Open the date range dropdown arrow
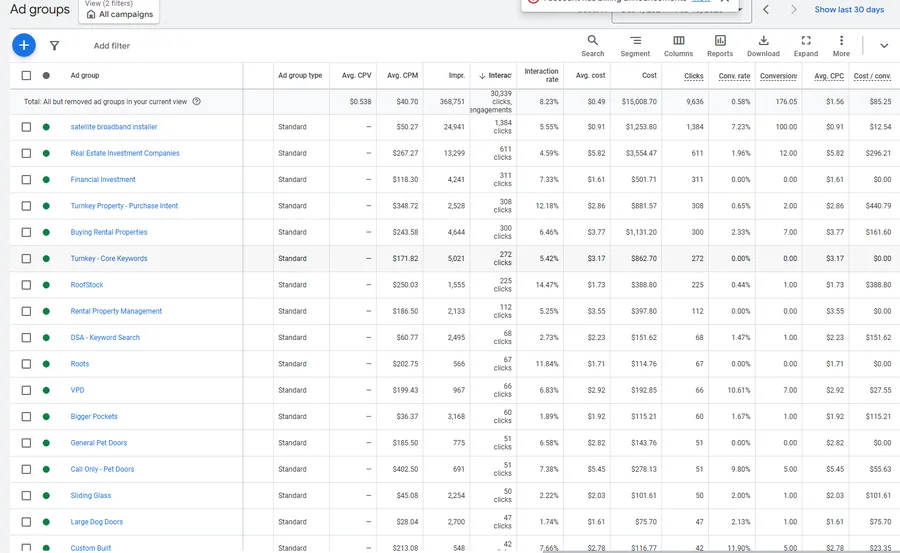 [x=740, y=10]
